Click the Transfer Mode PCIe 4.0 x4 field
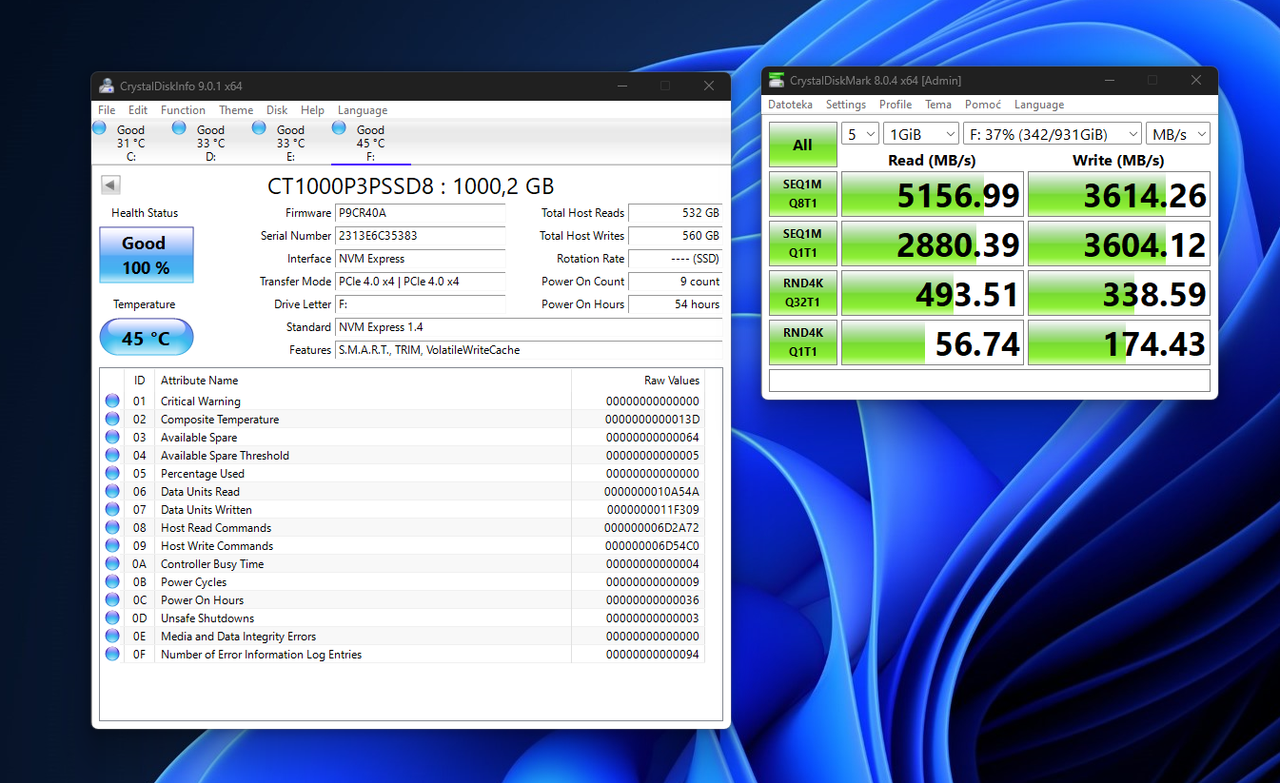Screen dimensions: 1280x783 pyautogui.click(x=420, y=282)
